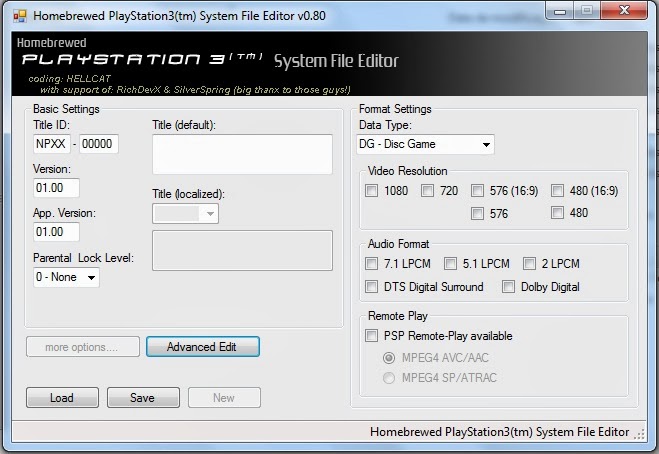Screen dimensions: 659x454
Task: Check the 576 (16:9) resolution option
Action: pyautogui.click(x=477, y=190)
